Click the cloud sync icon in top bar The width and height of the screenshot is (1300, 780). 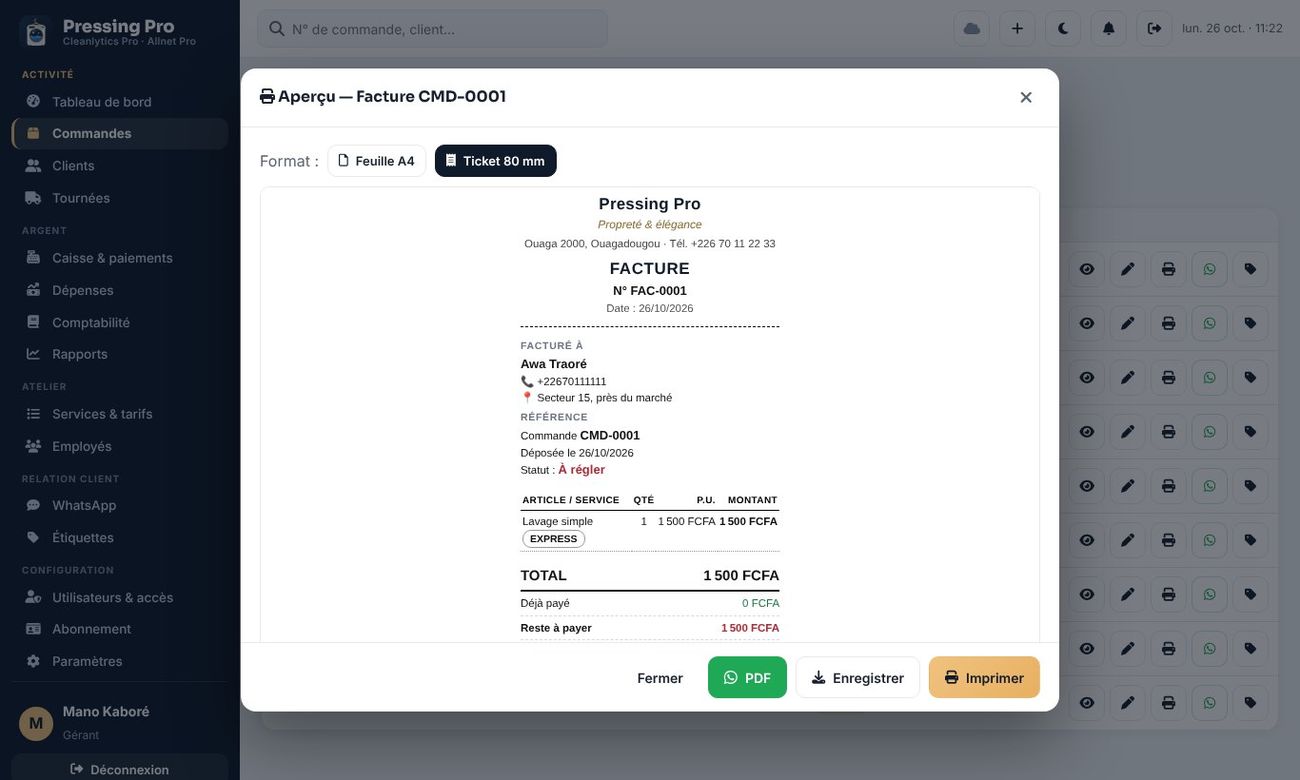pyautogui.click(x=971, y=28)
